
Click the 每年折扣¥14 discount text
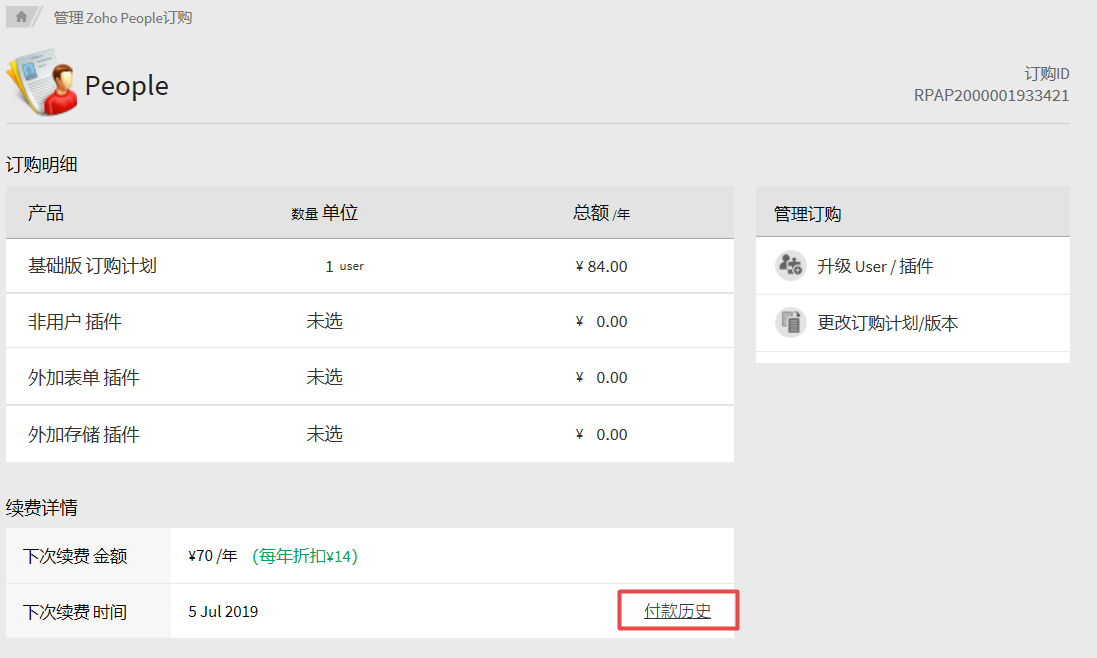point(304,556)
